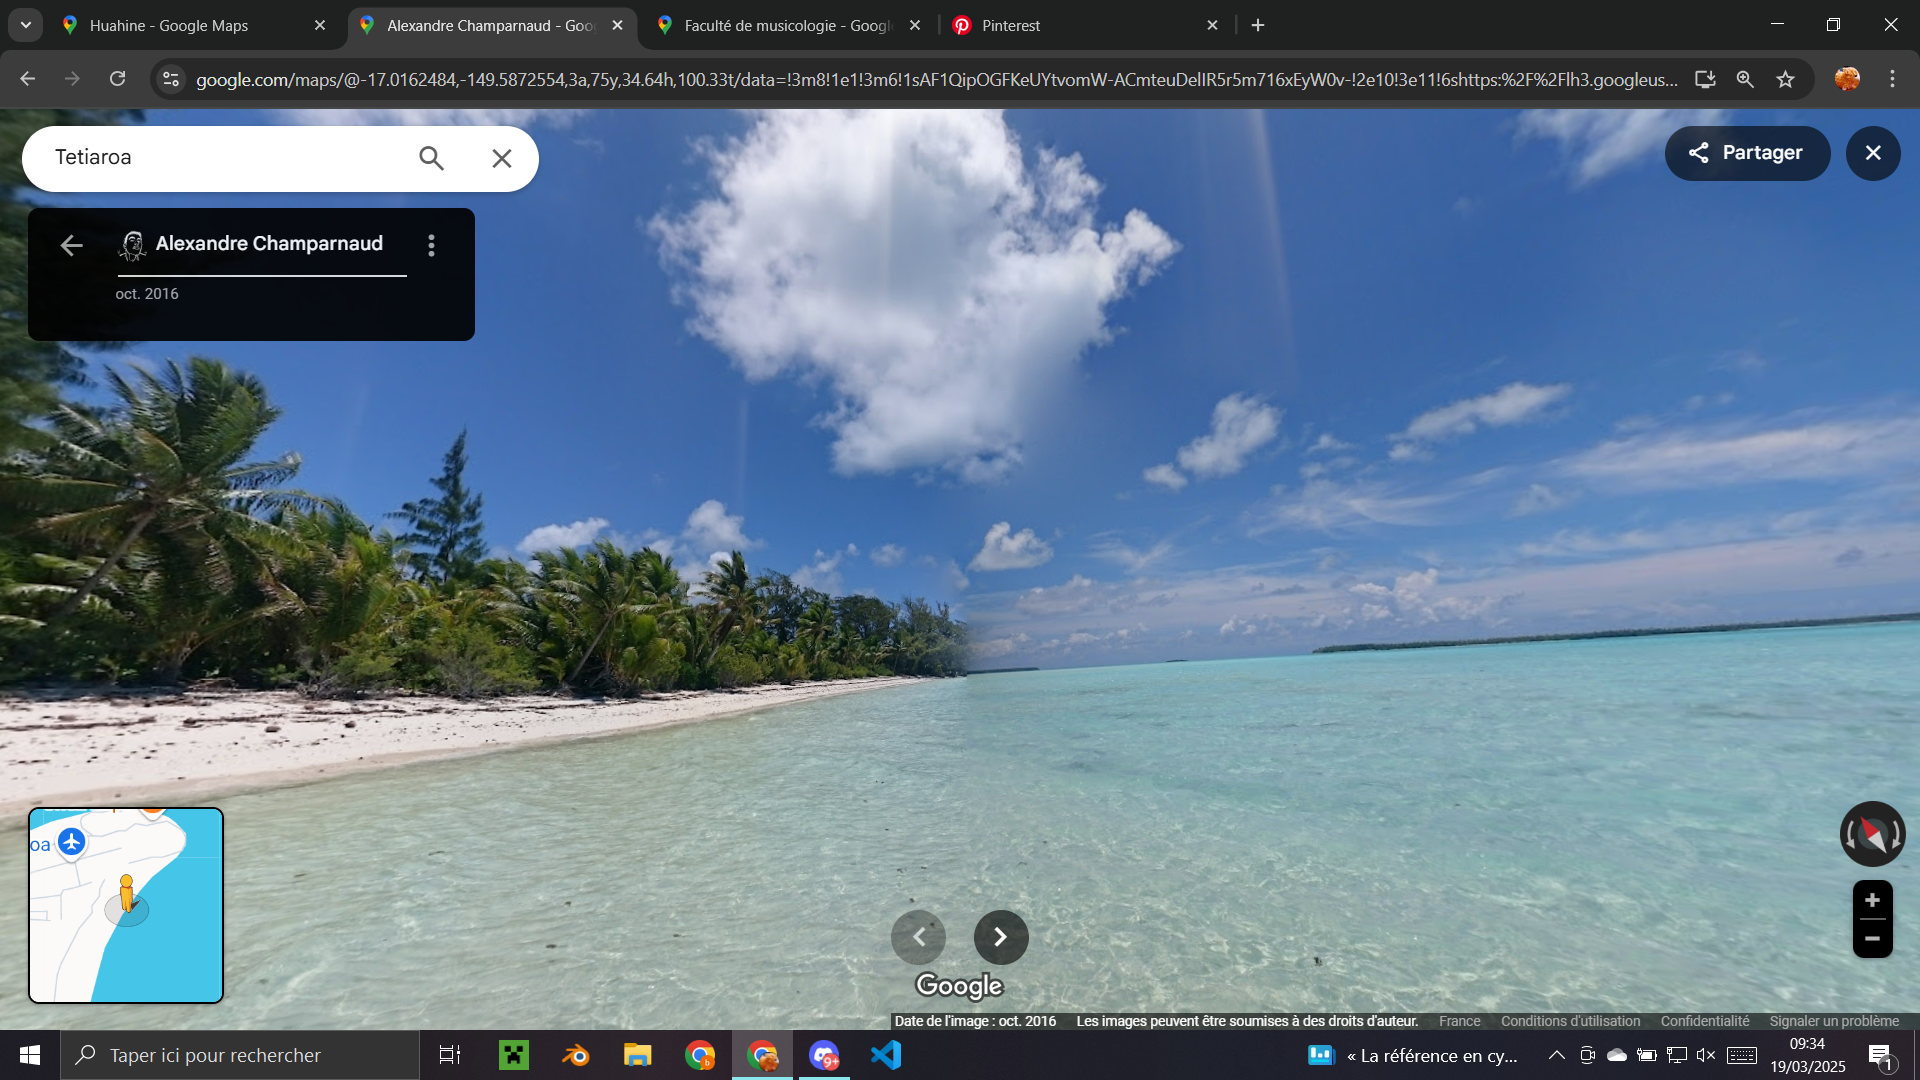Zoom out with the minus button

pos(1872,938)
